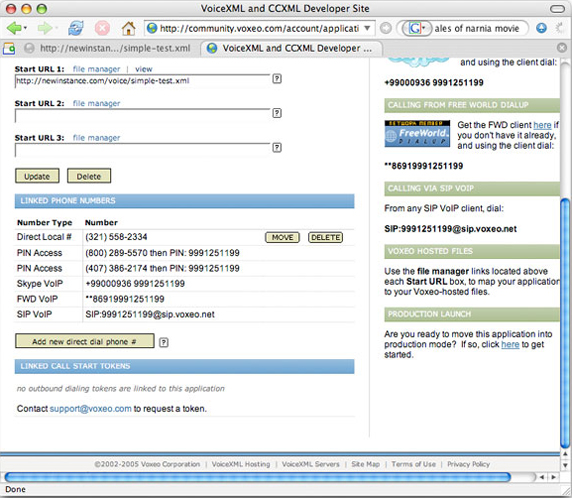Switch to VoiceXML and CCXML Developer tab
572x498 pixels.
tap(292, 48)
